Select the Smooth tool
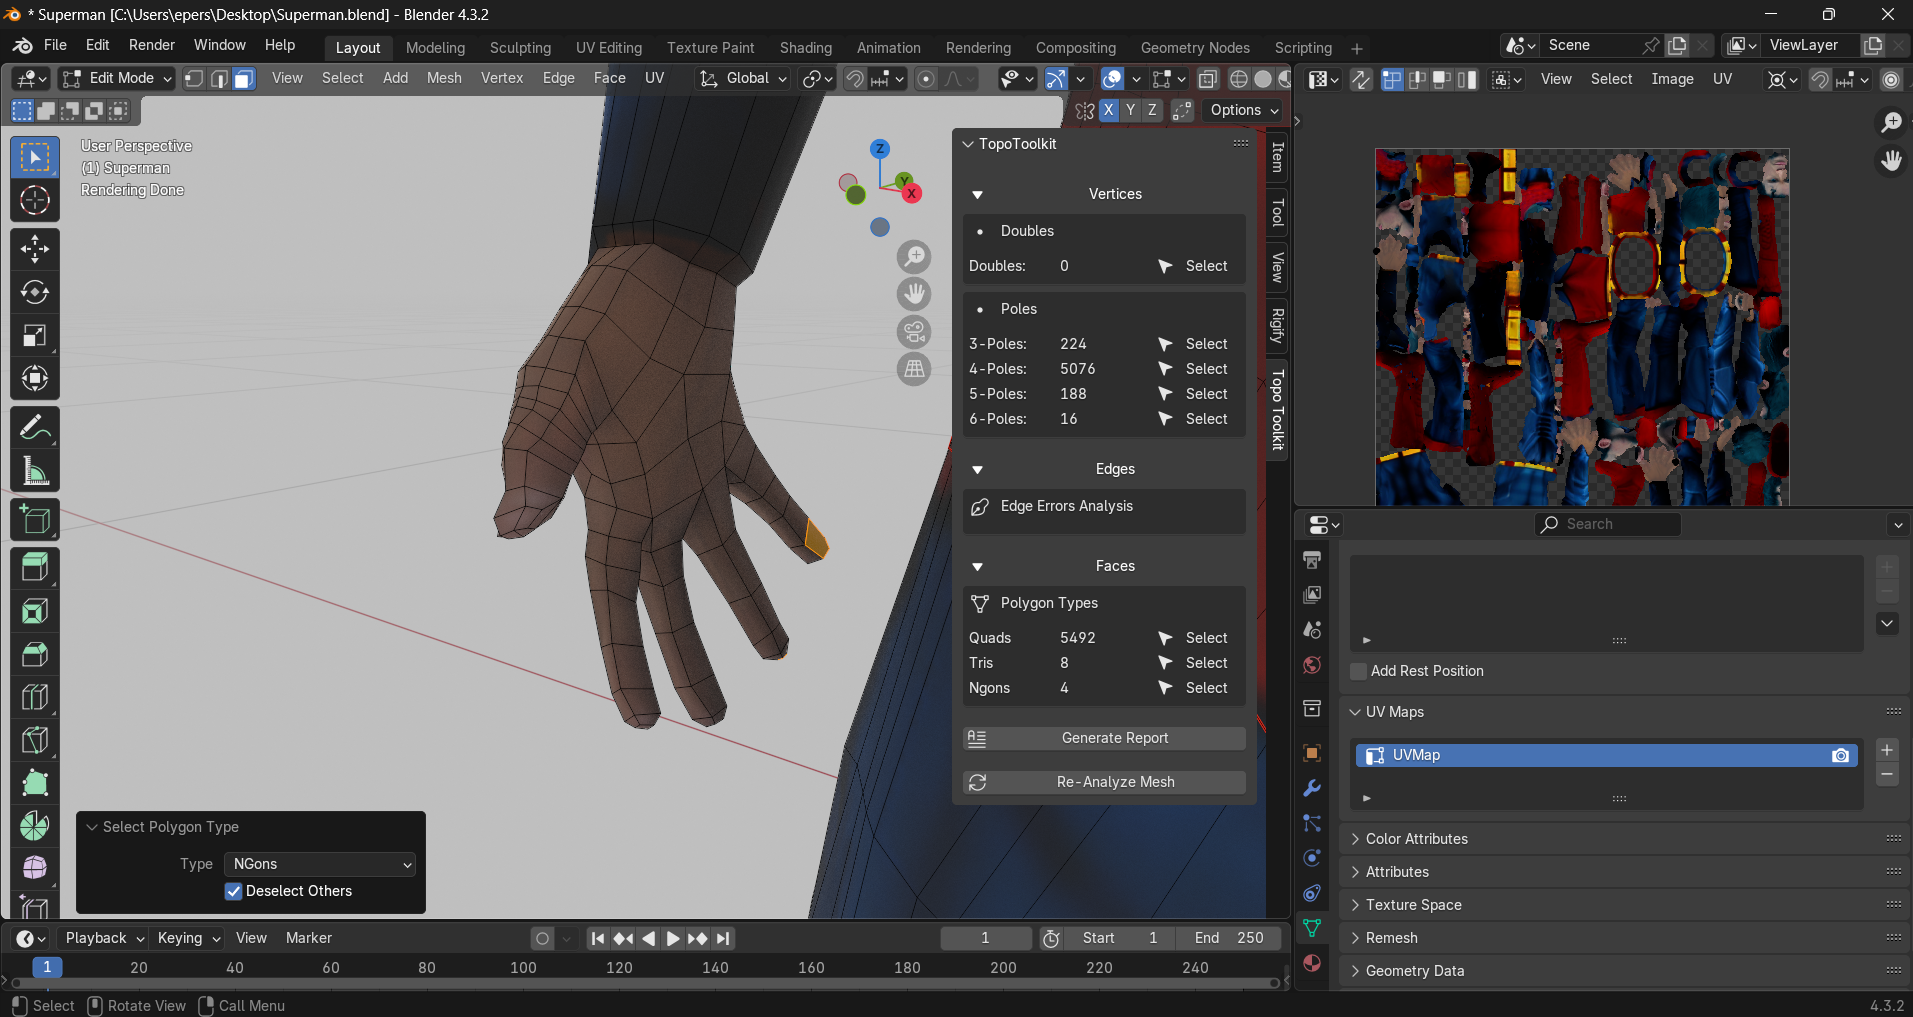Image resolution: width=1913 pixels, height=1017 pixels. point(35,868)
